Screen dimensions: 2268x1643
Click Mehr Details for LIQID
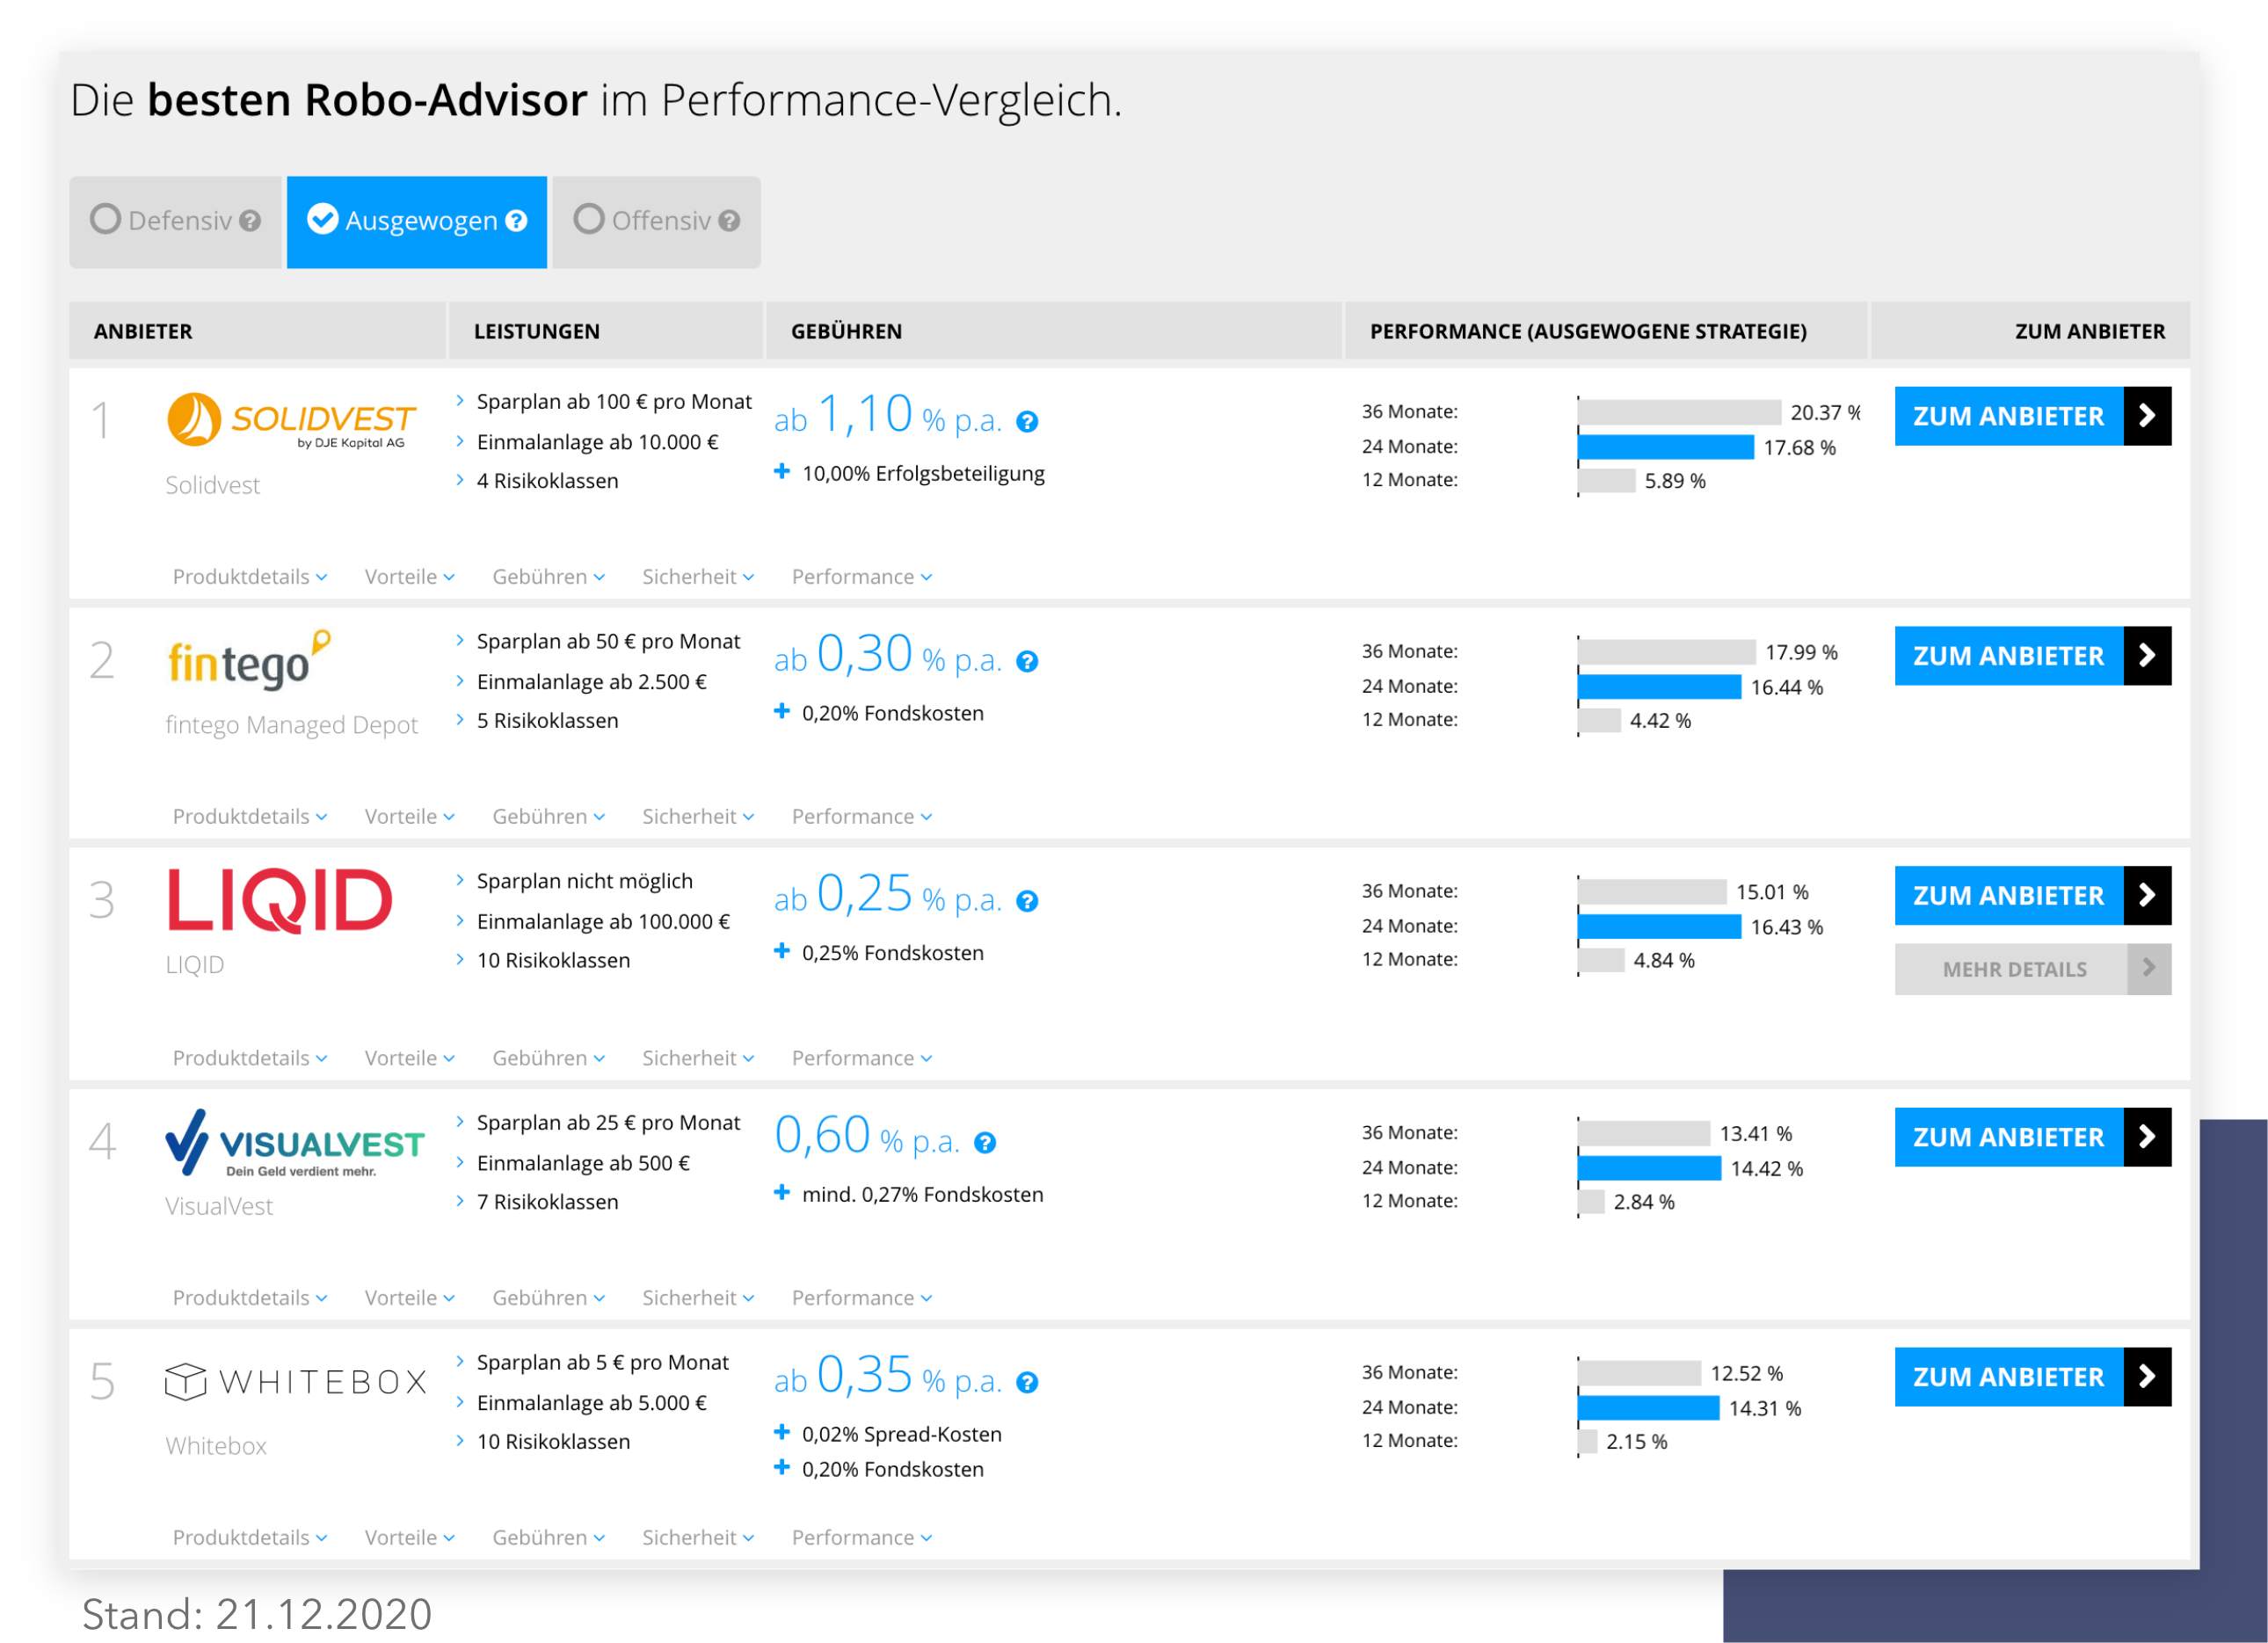(x=2033, y=969)
